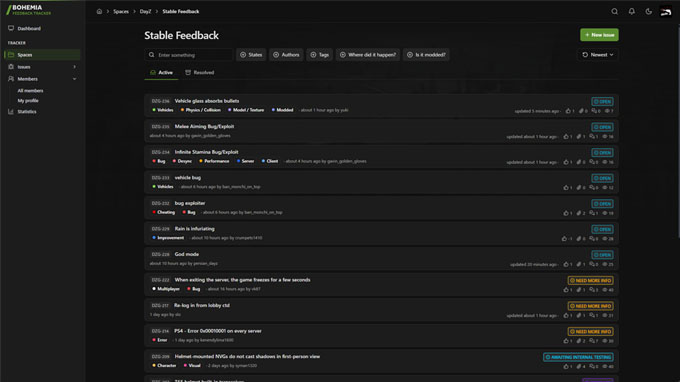Open issue 'Melee Aiming Bug/Exploit'
The height and width of the screenshot is (382, 680).
[x=204, y=127]
